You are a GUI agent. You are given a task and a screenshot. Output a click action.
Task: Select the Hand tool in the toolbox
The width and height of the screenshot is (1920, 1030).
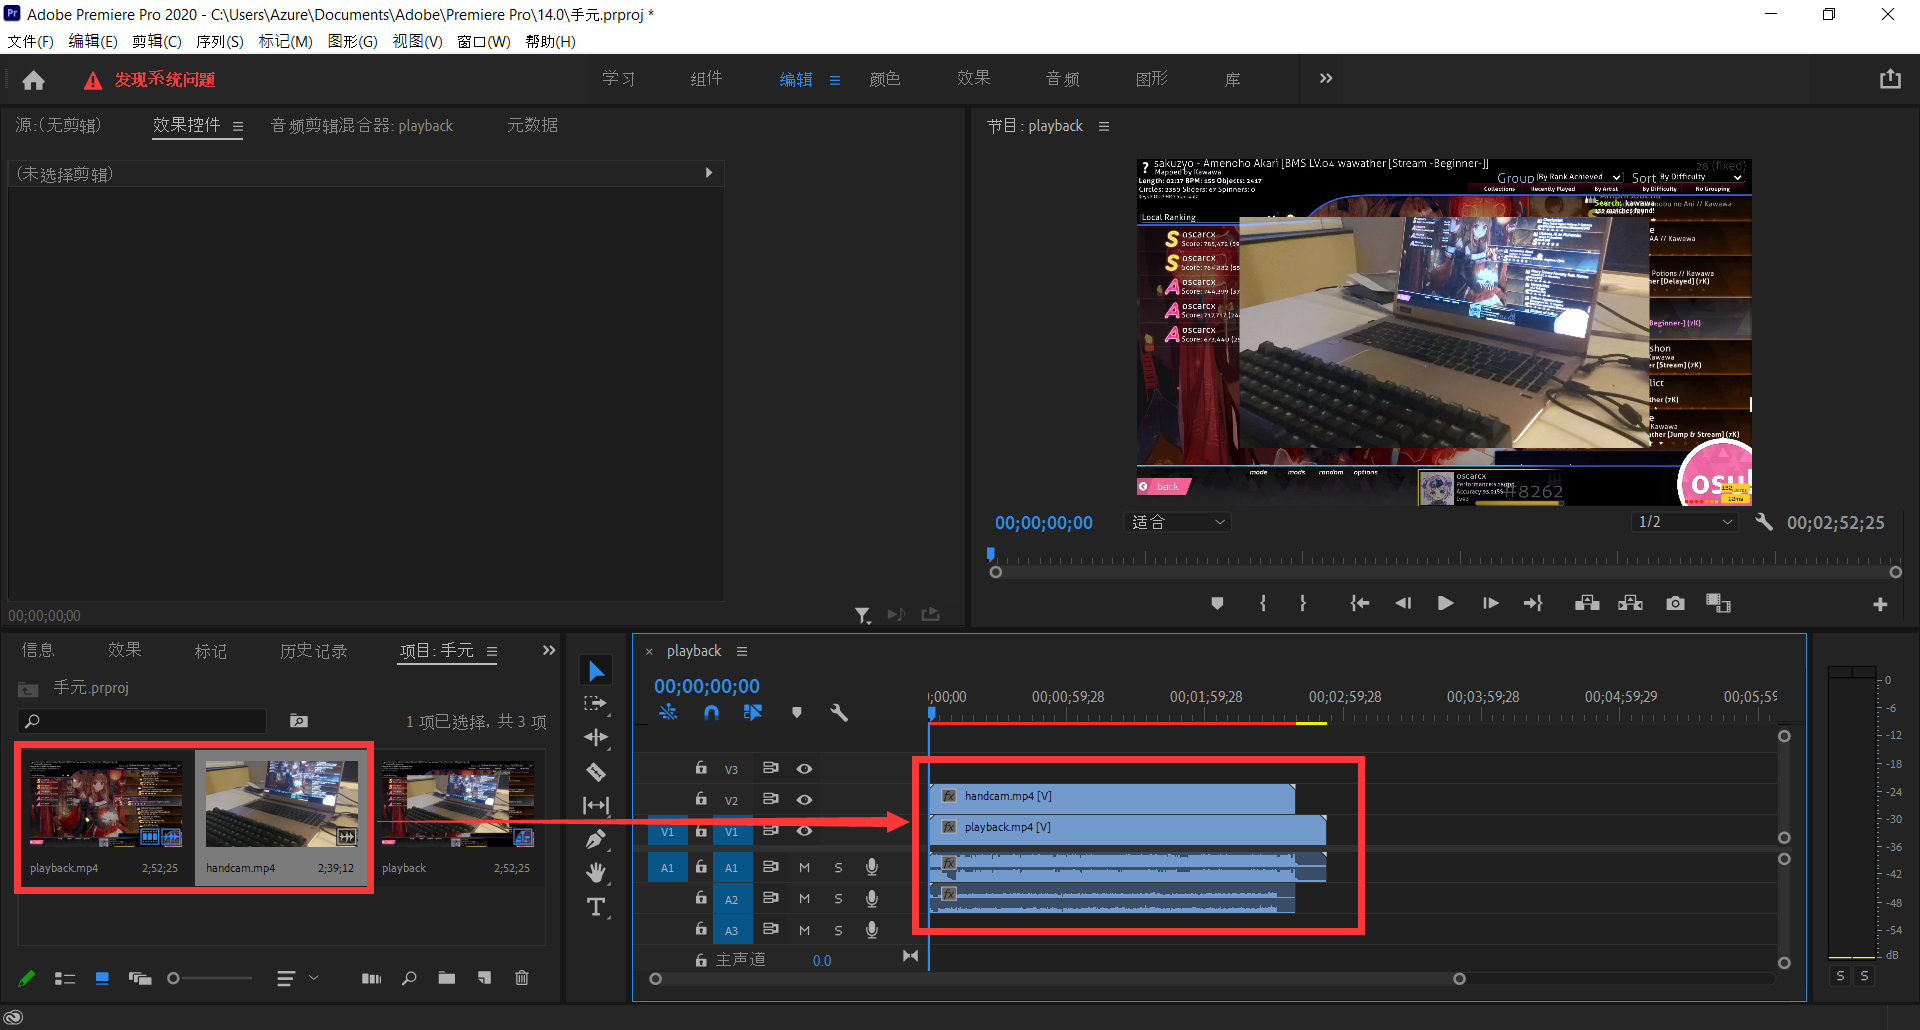click(596, 873)
